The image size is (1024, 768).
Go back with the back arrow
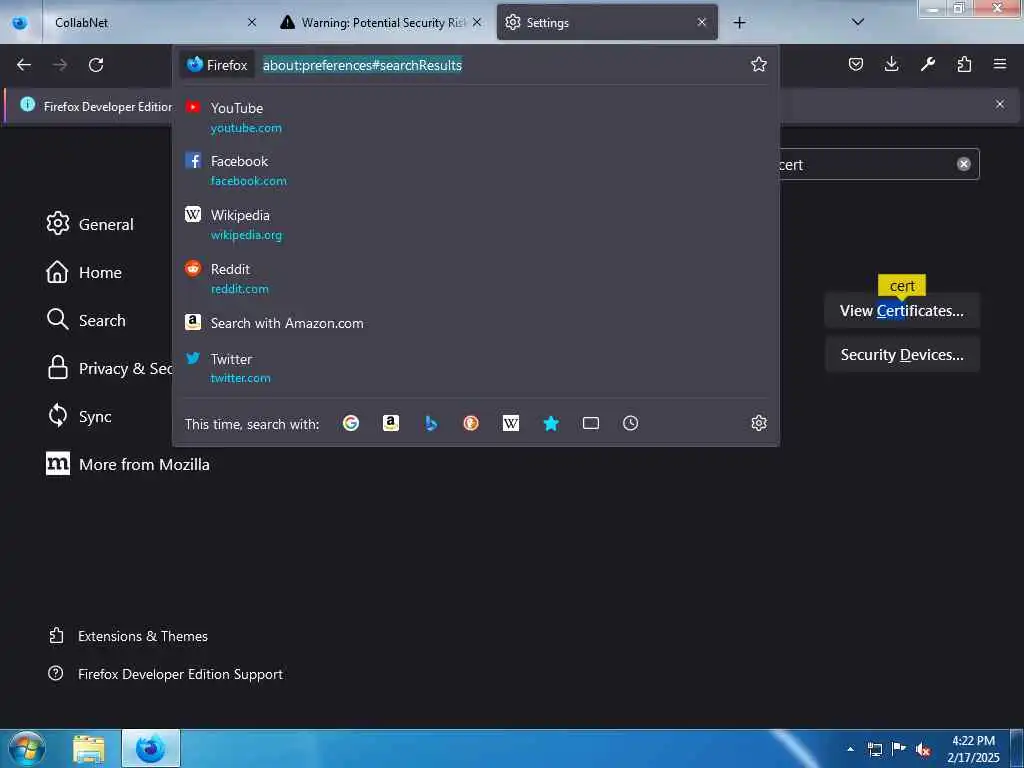click(x=24, y=65)
